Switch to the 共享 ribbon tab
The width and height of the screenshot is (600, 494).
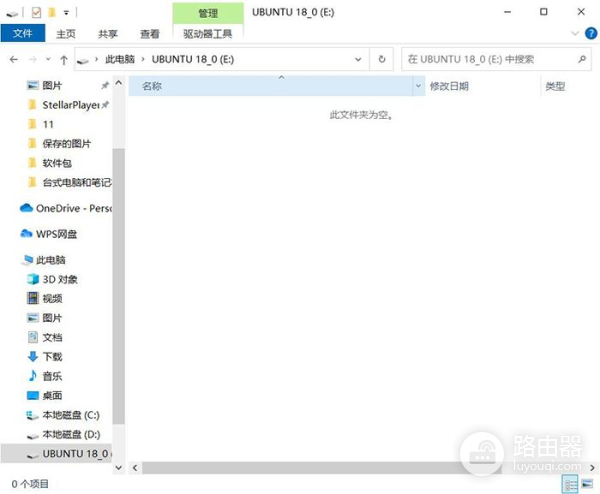pyautogui.click(x=108, y=34)
